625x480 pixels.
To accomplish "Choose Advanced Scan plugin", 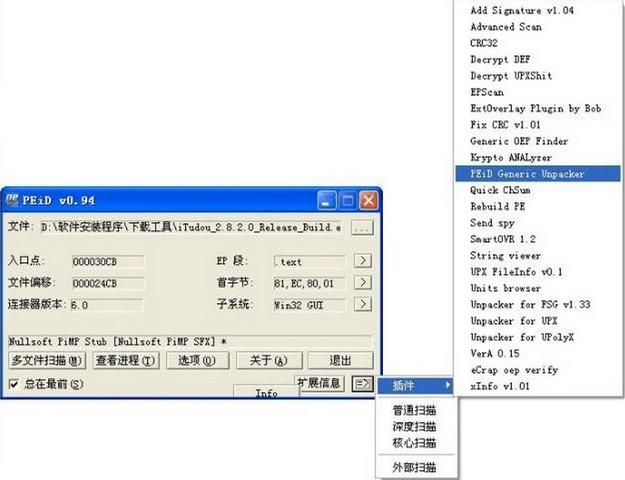I will (538, 27).
